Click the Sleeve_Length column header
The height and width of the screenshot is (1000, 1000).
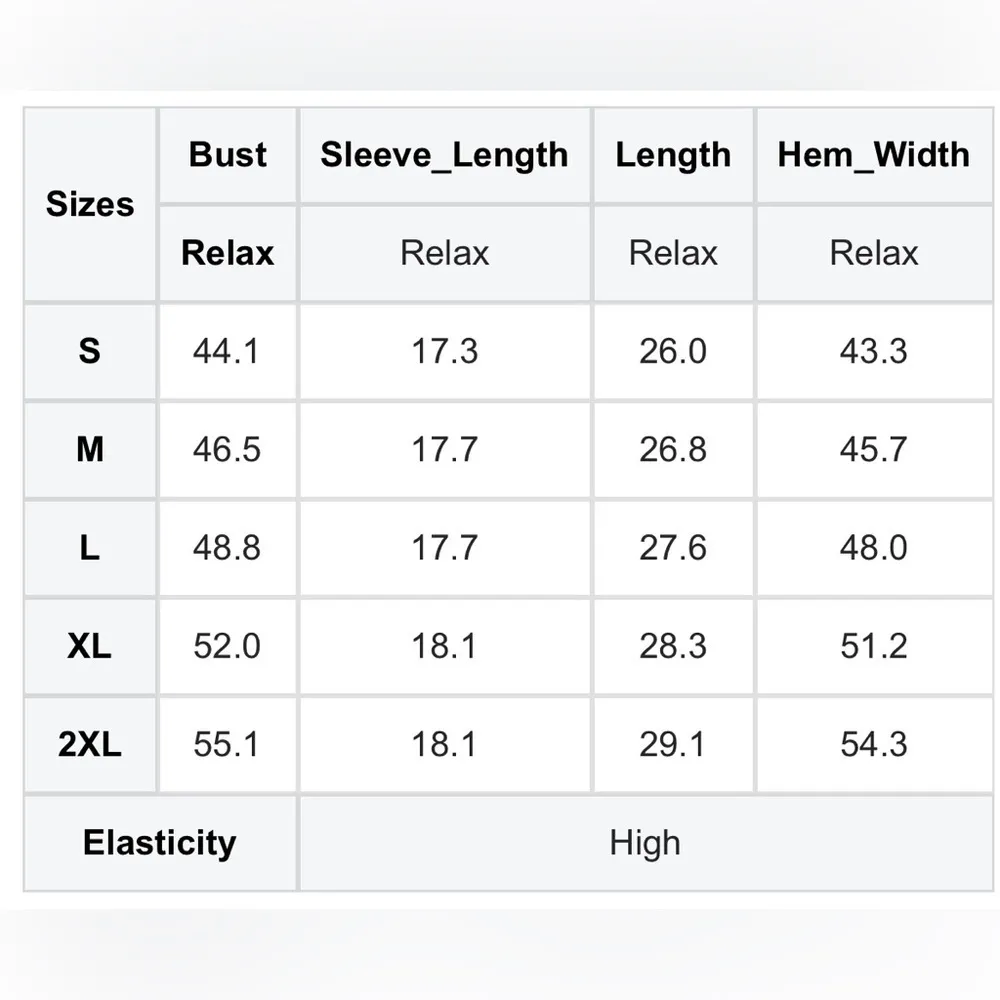tap(444, 155)
